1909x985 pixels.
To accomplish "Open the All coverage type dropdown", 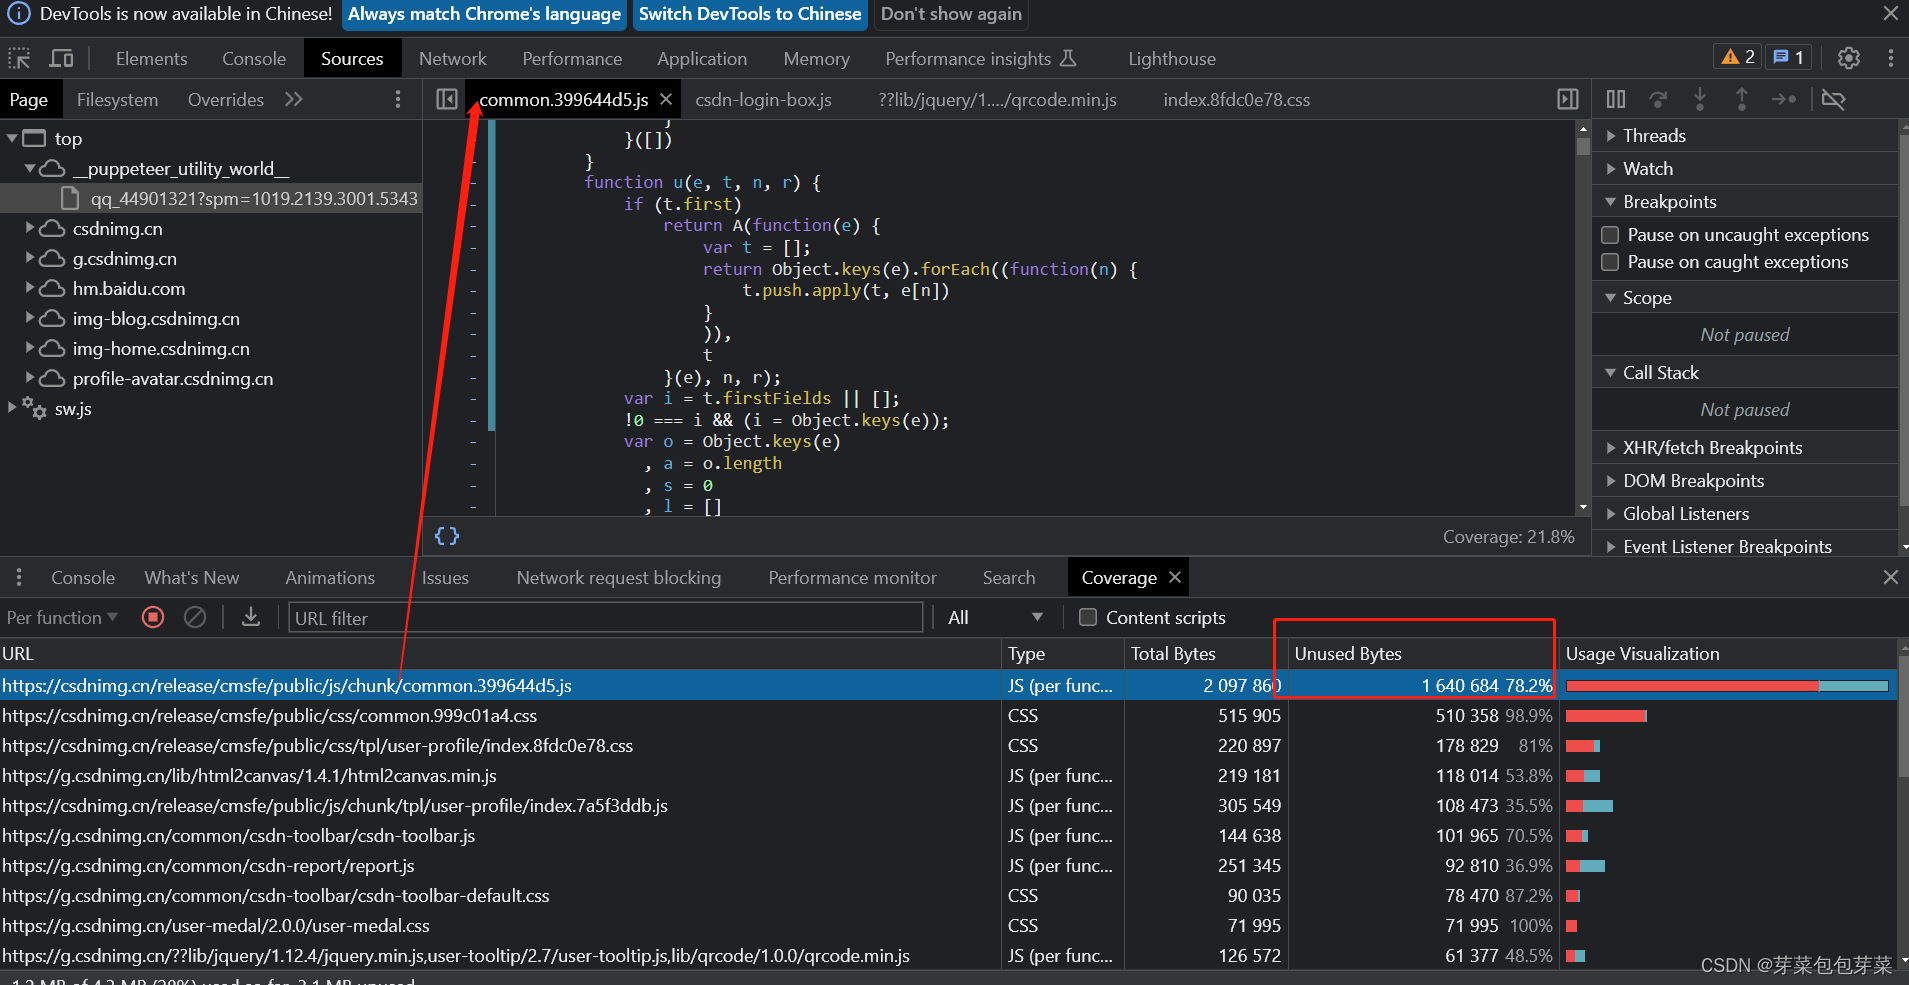I will coord(995,617).
